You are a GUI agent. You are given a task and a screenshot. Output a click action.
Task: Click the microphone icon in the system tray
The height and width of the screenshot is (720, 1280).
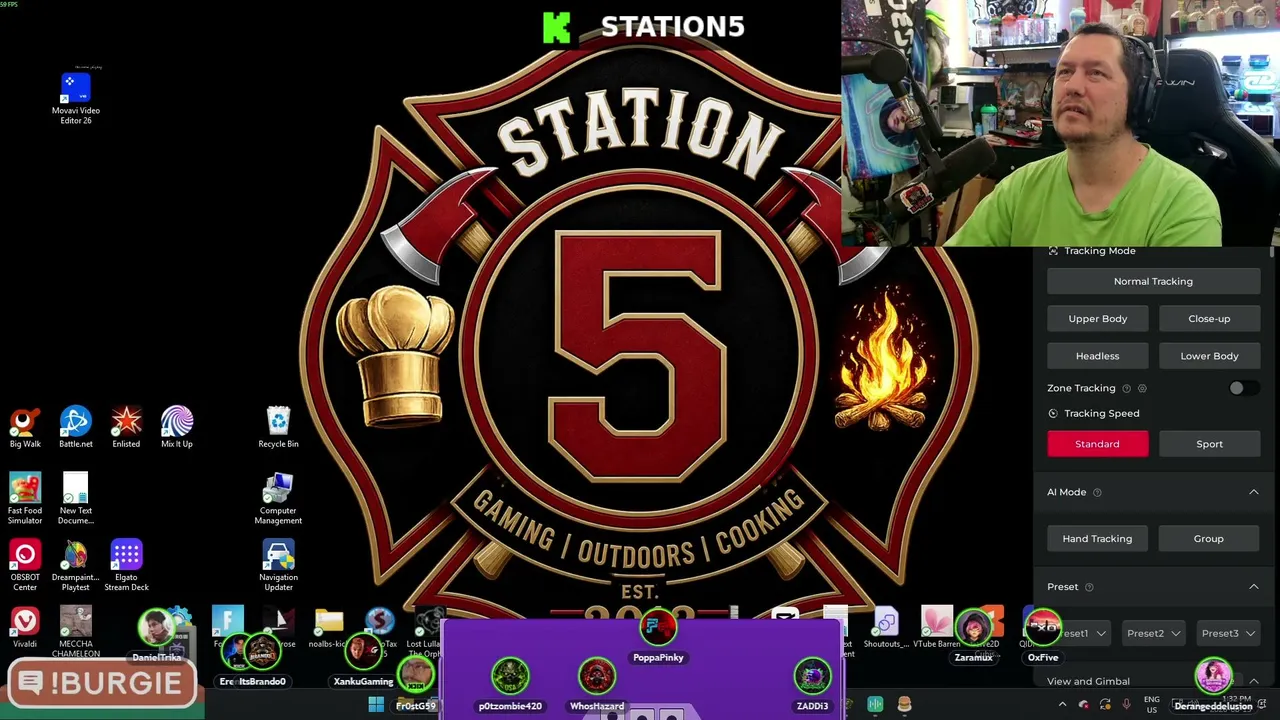coord(1126,705)
